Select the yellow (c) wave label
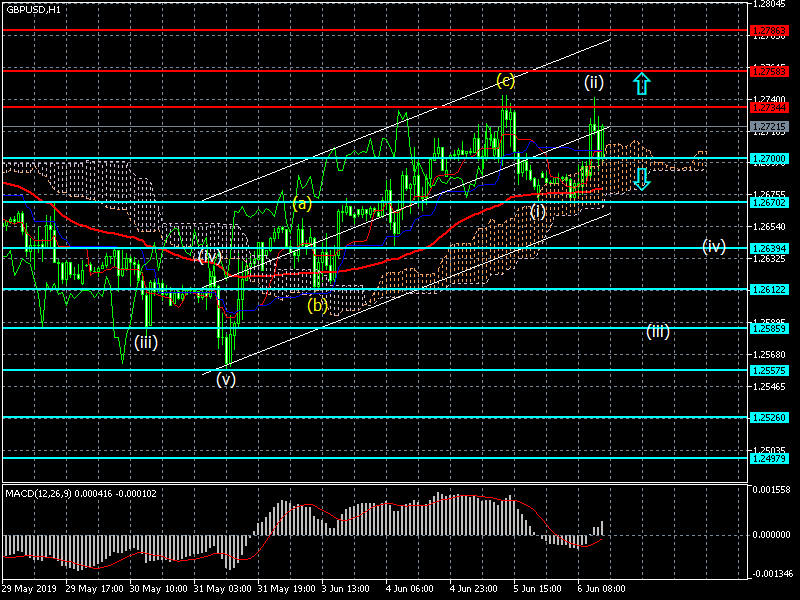This screenshot has height=600, width=800. [506, 81]
